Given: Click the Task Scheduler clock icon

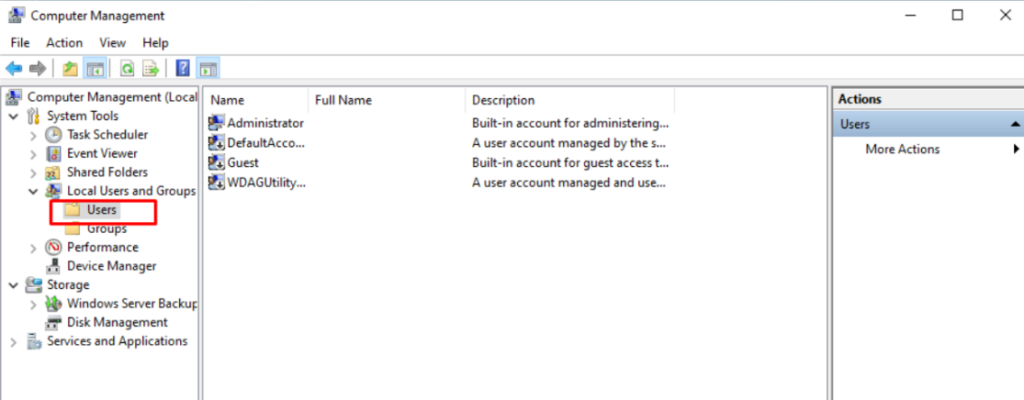Looking at the screenshot, I should point(54,135).
